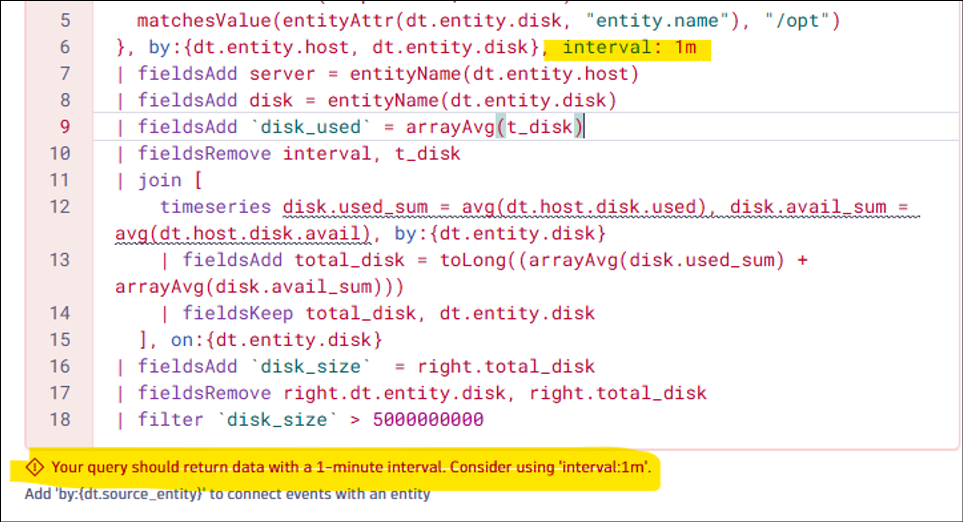Click 'timeseries' command on line 12

(x=216, y=206)
